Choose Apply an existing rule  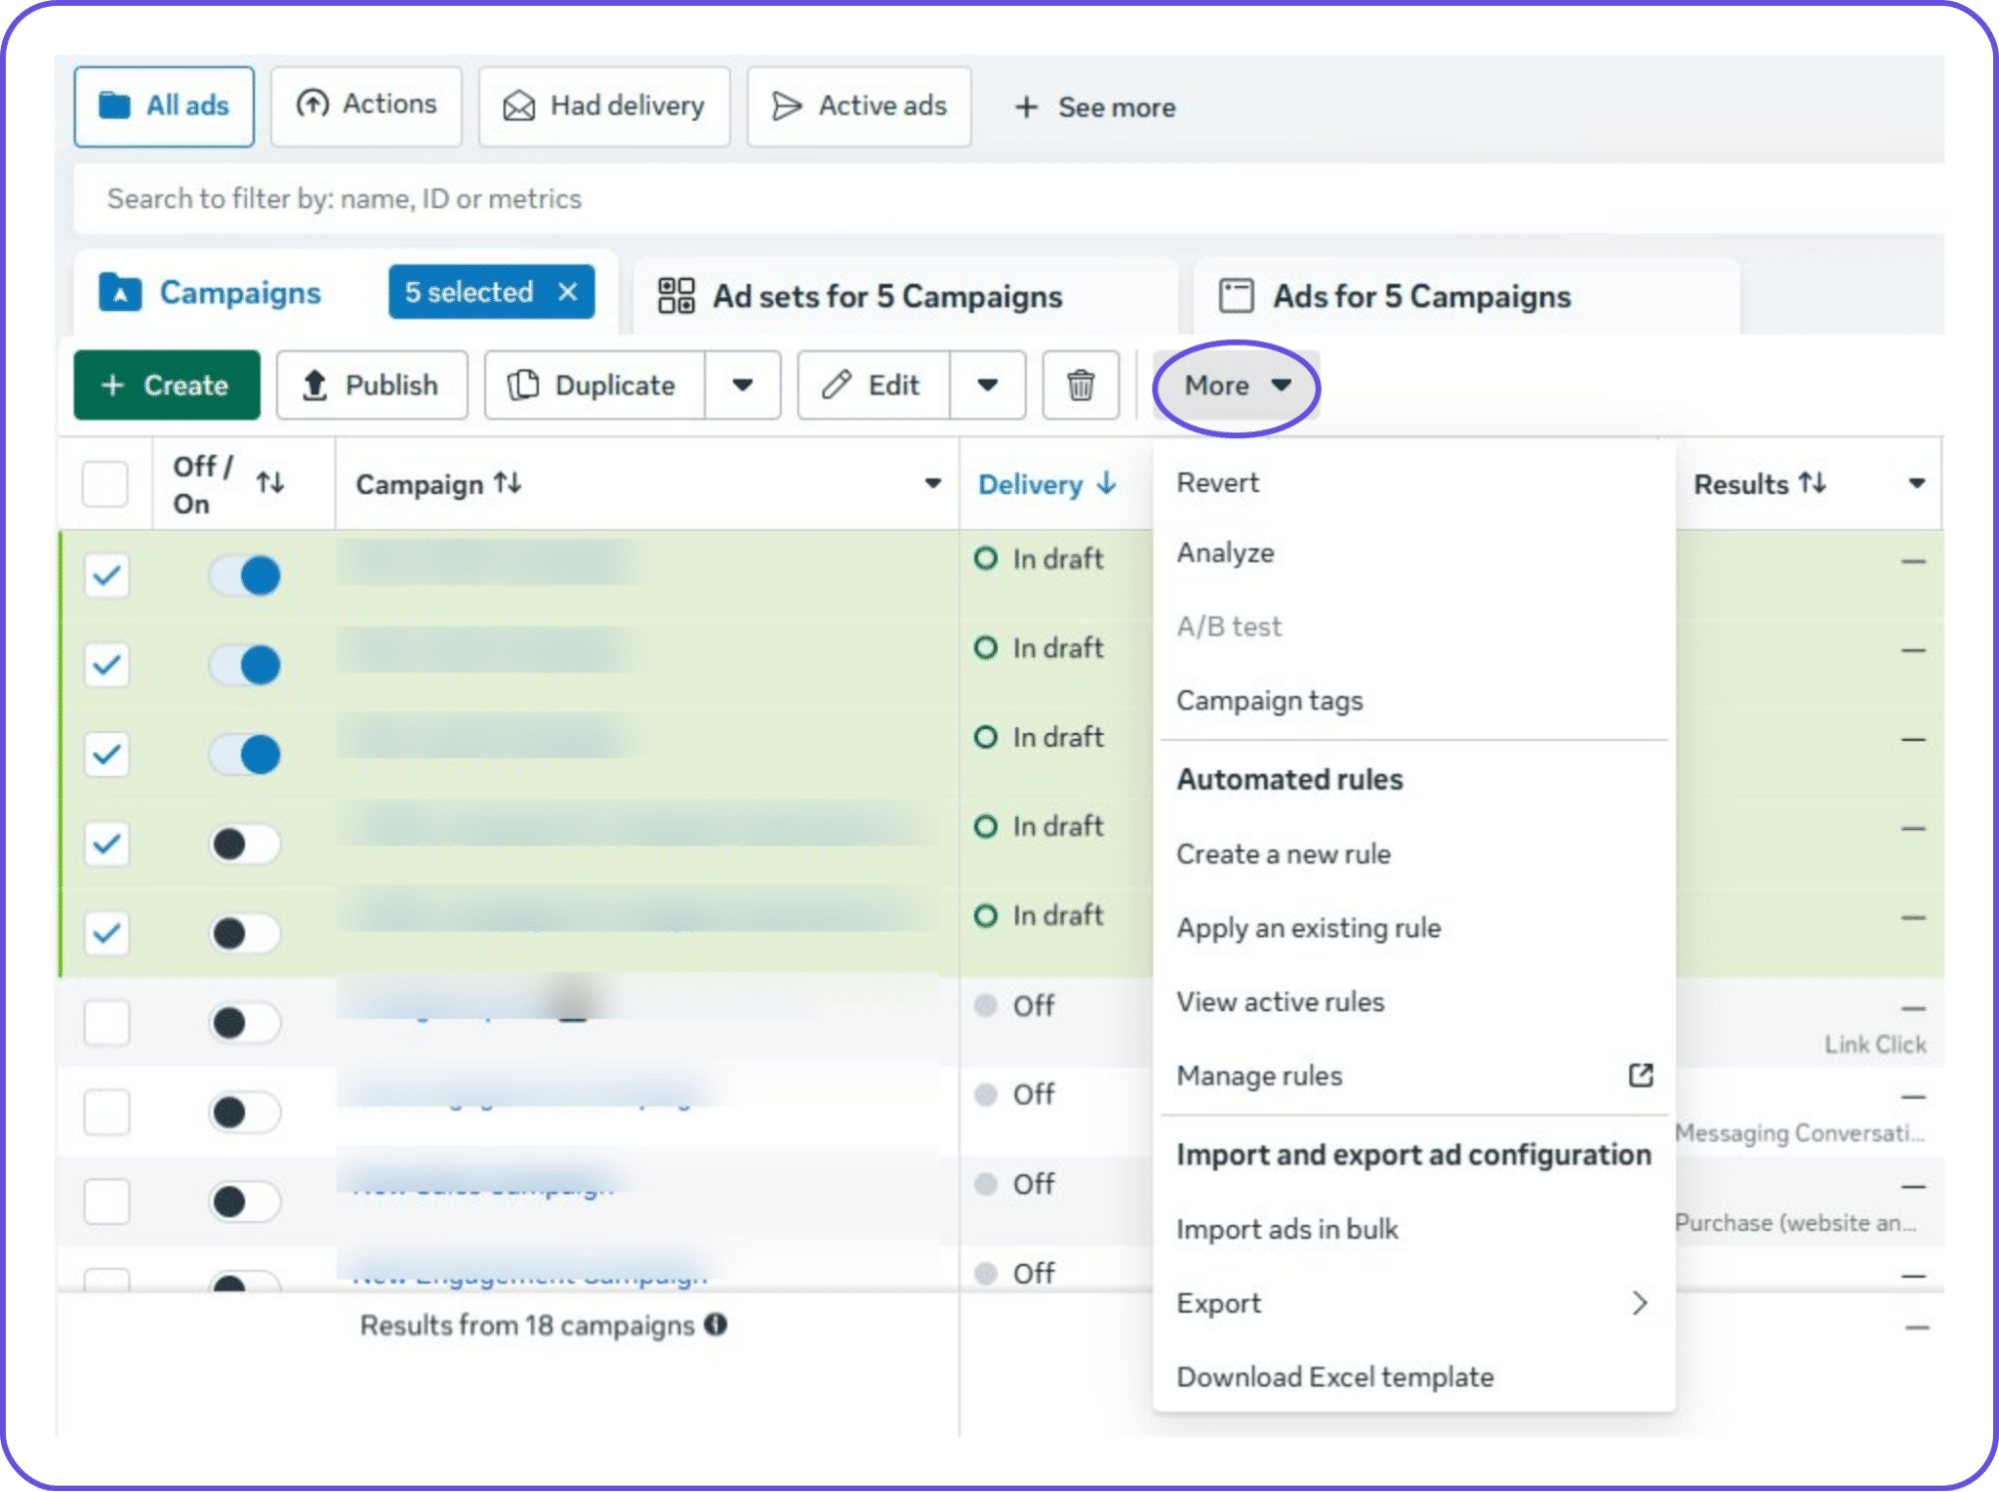pyautogui.click(x=1414, y=928)
